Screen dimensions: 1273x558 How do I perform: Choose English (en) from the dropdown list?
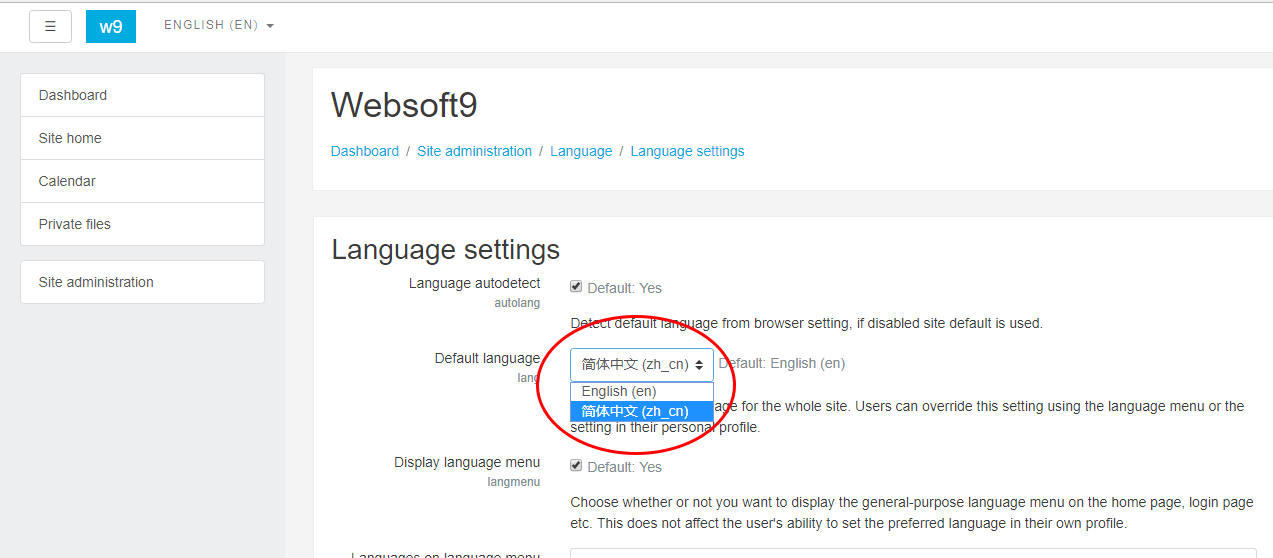[x=619, y=391]
